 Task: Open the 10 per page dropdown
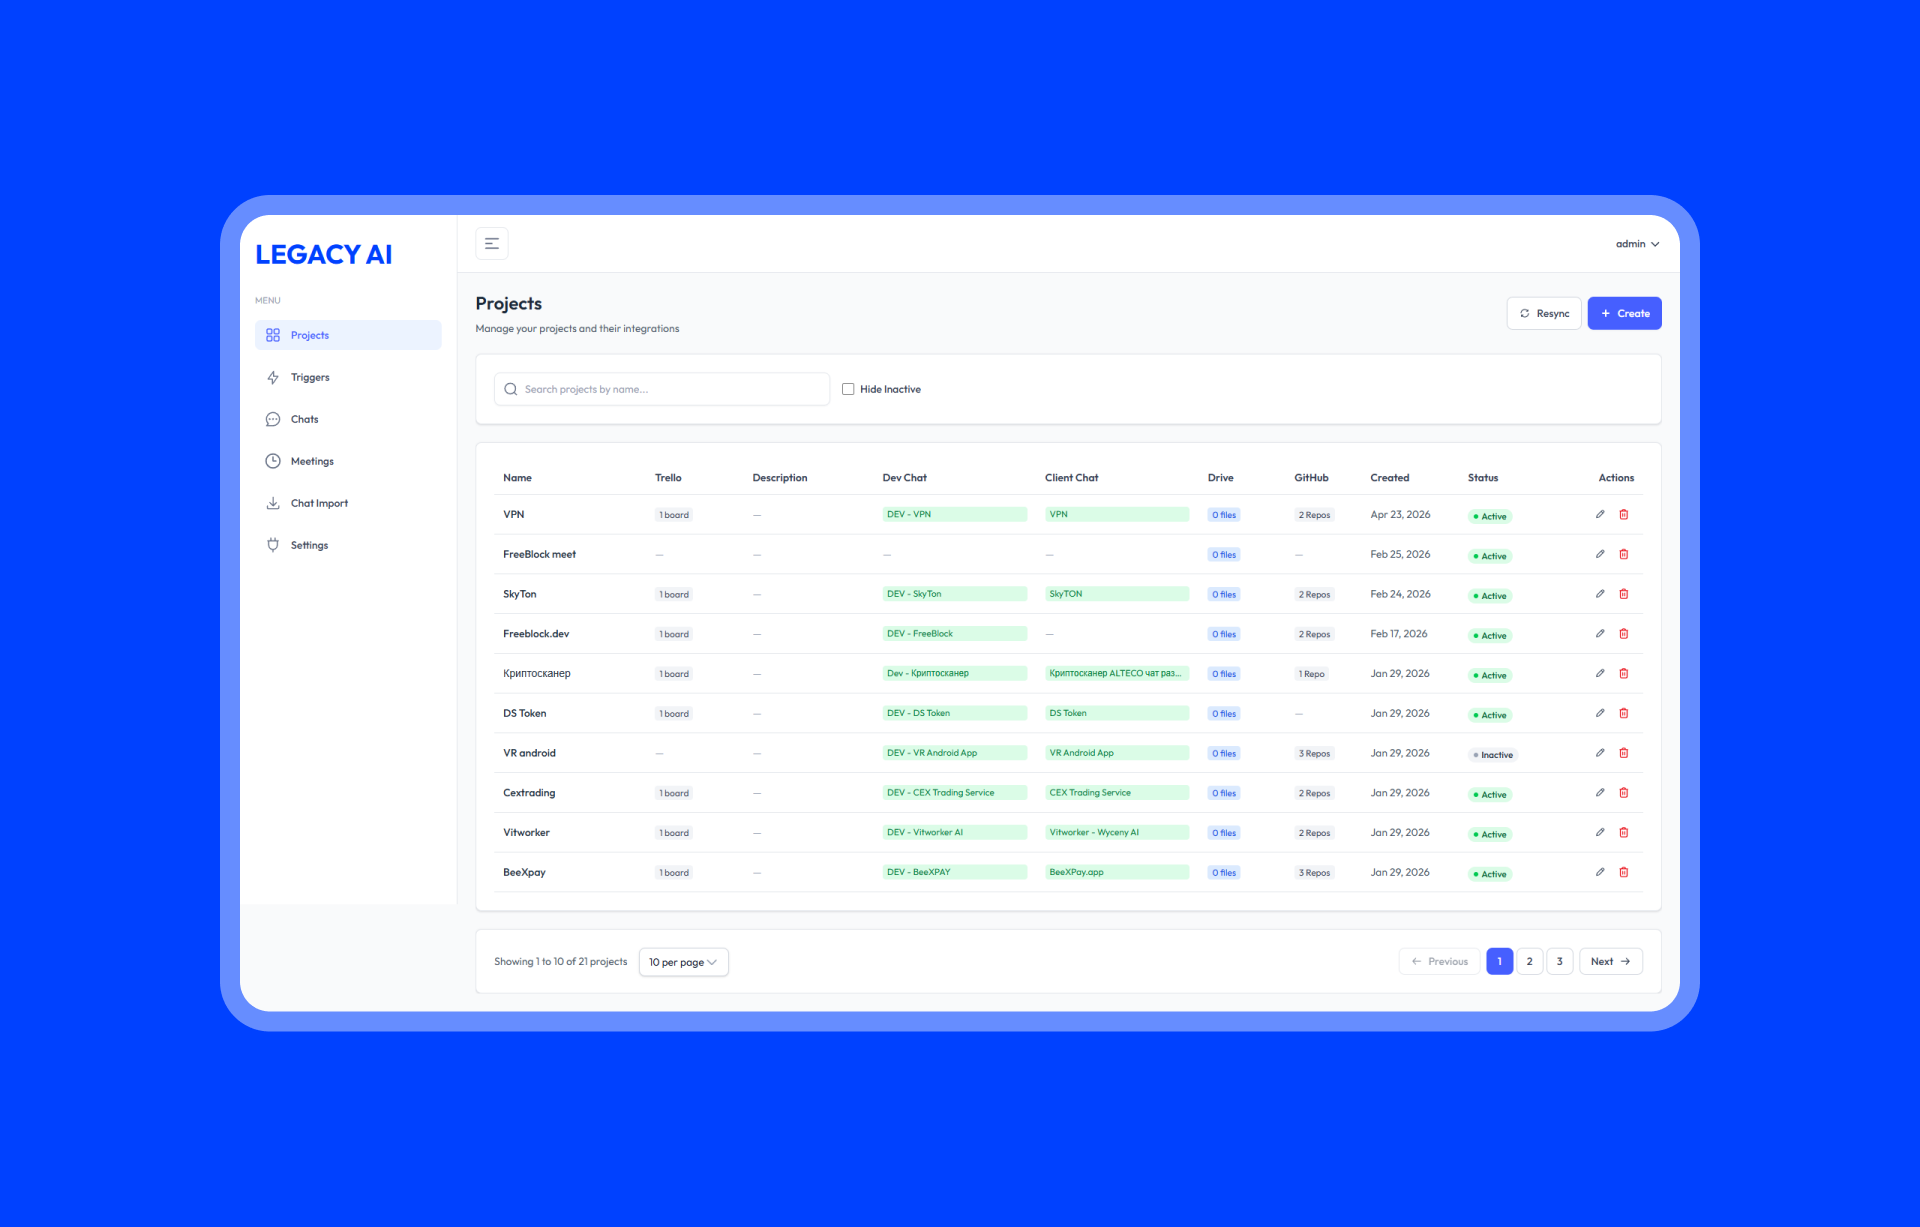pos(684,962)
